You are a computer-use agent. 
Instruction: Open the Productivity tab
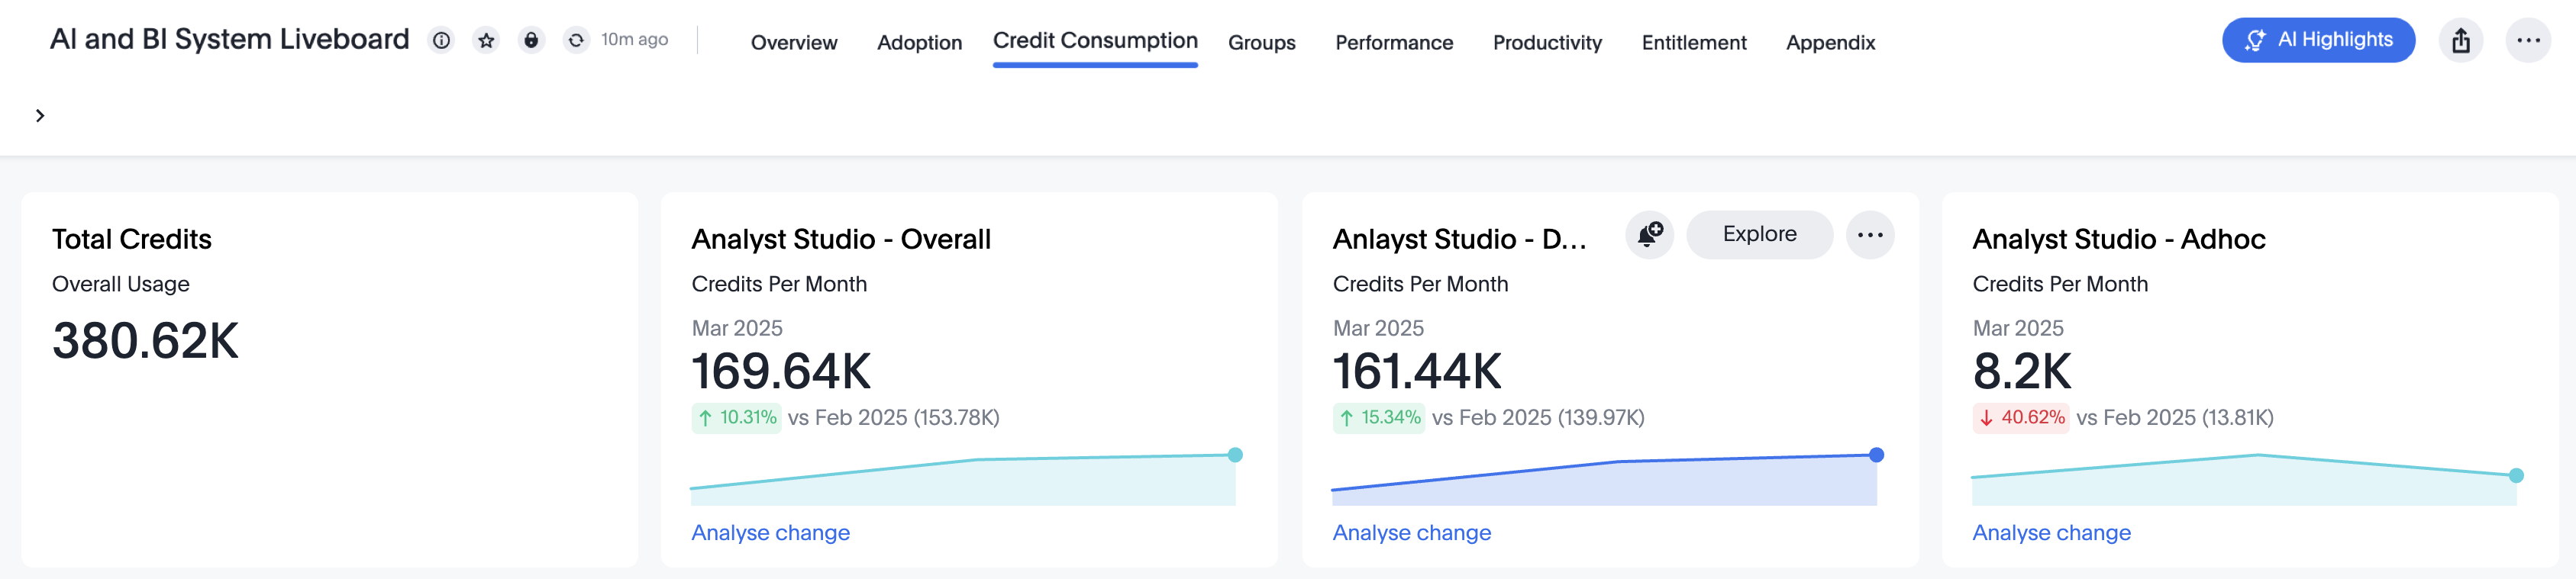(1547, 43)
